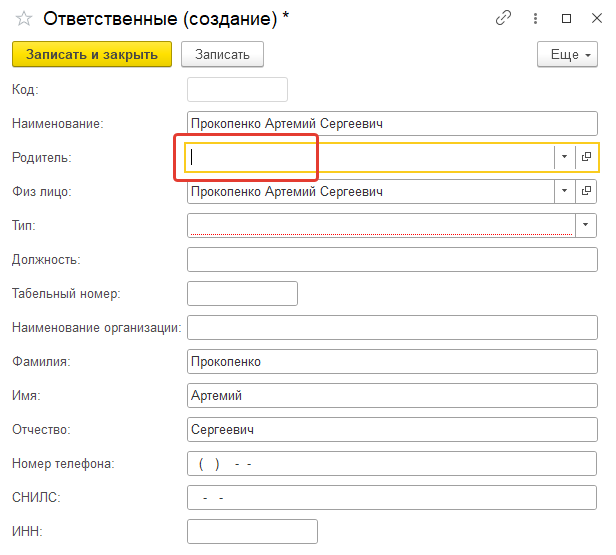Open the Еще menu
Viewport: 616px width, 555px height.
567,54
